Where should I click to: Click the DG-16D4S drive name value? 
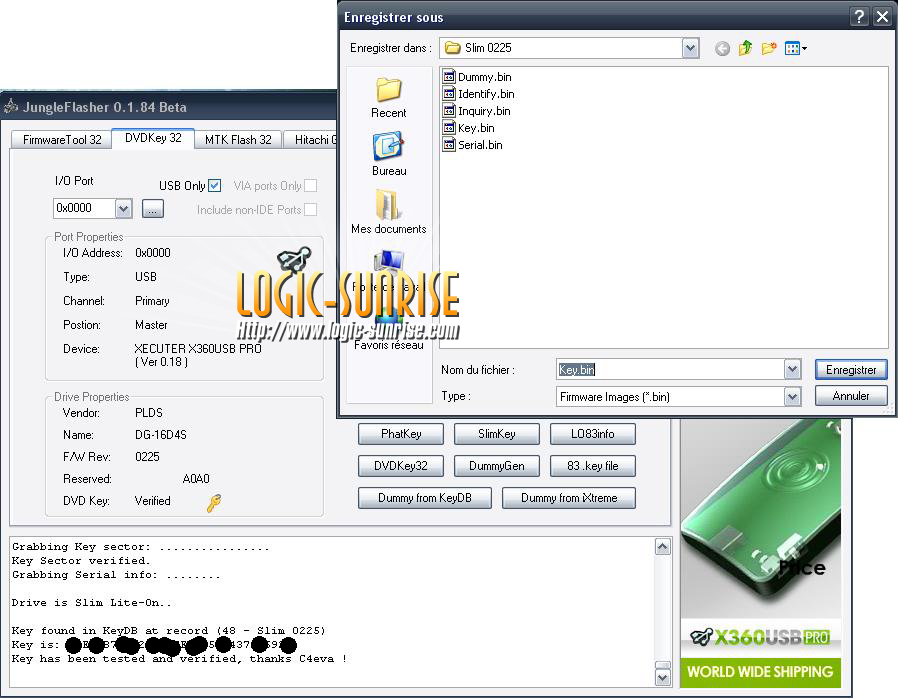161,435
